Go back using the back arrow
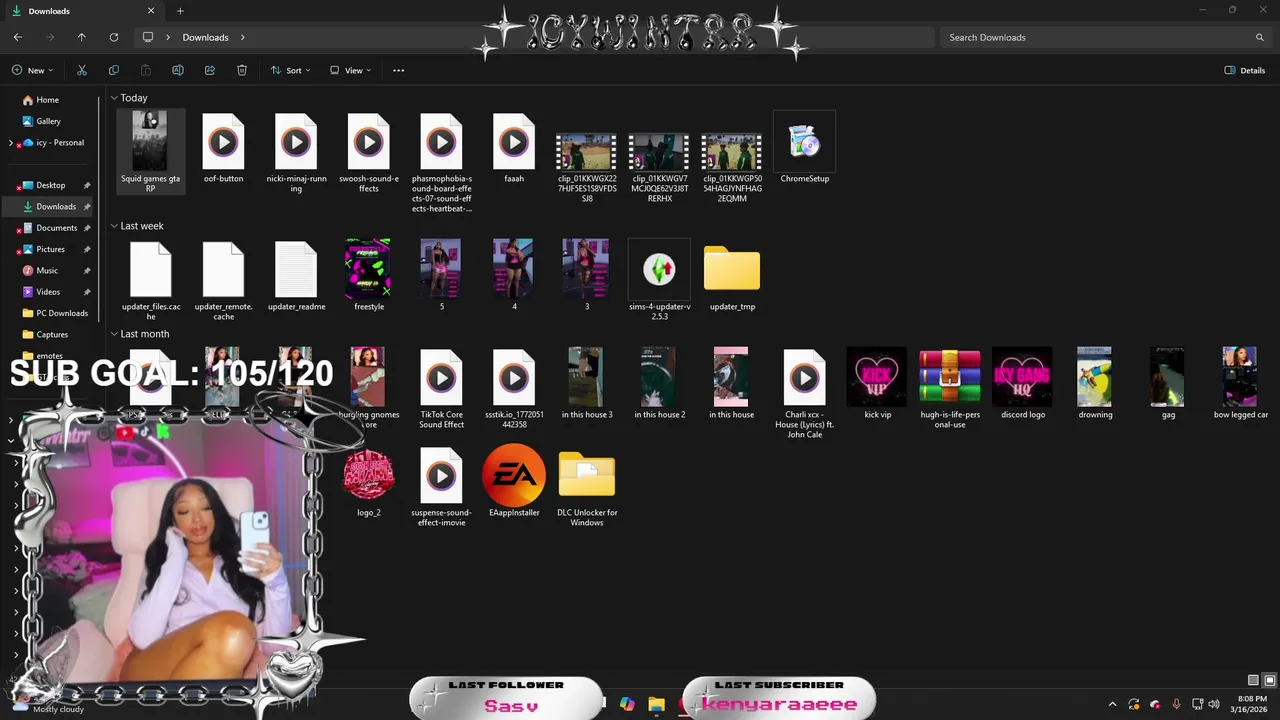Viewport: 1280px width, 720px height. tap(18, 37)
